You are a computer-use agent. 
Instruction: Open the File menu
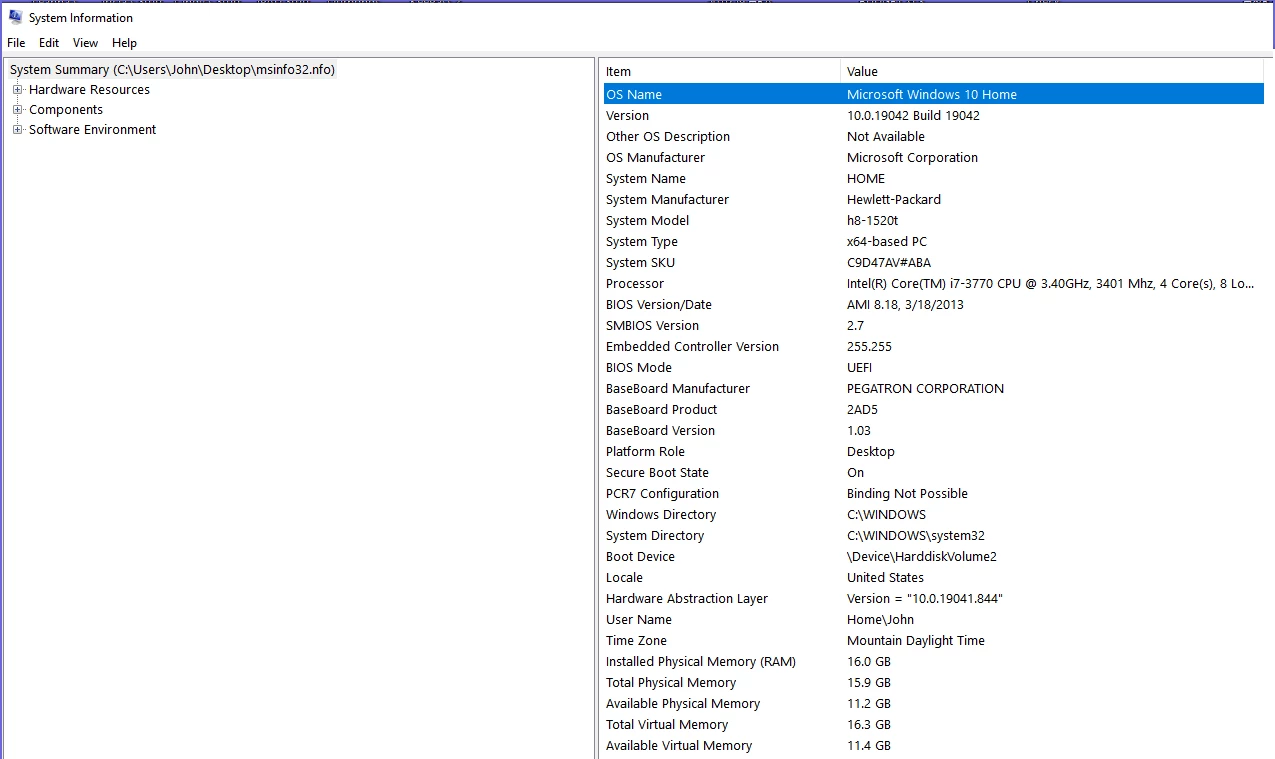(16, 43)
